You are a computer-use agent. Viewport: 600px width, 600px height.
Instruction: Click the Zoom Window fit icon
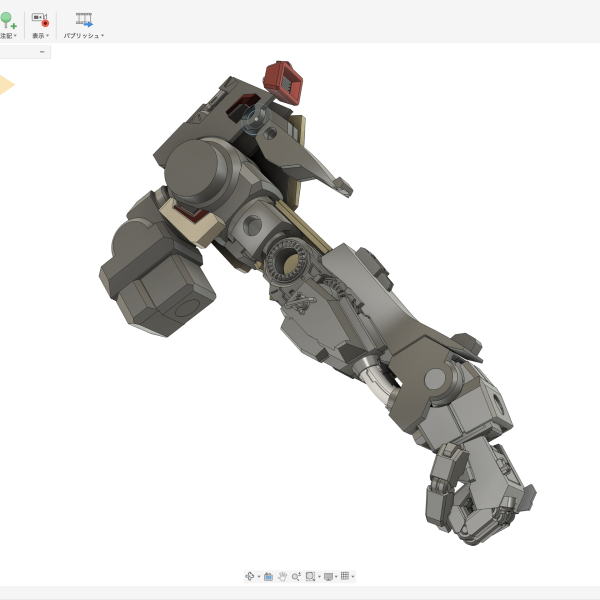[310, 576]
